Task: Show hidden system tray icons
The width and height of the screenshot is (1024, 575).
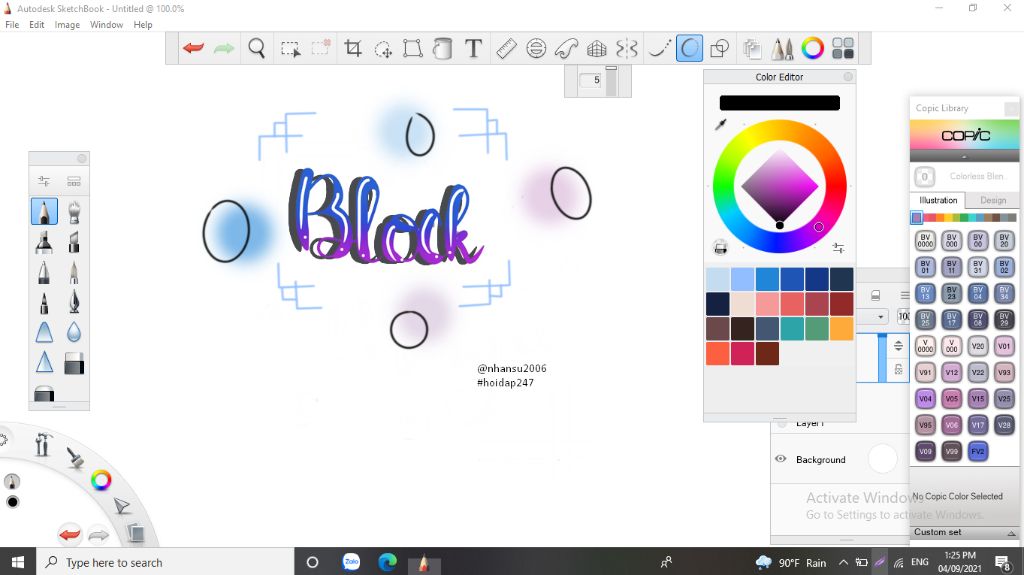Action: [843, 562]
